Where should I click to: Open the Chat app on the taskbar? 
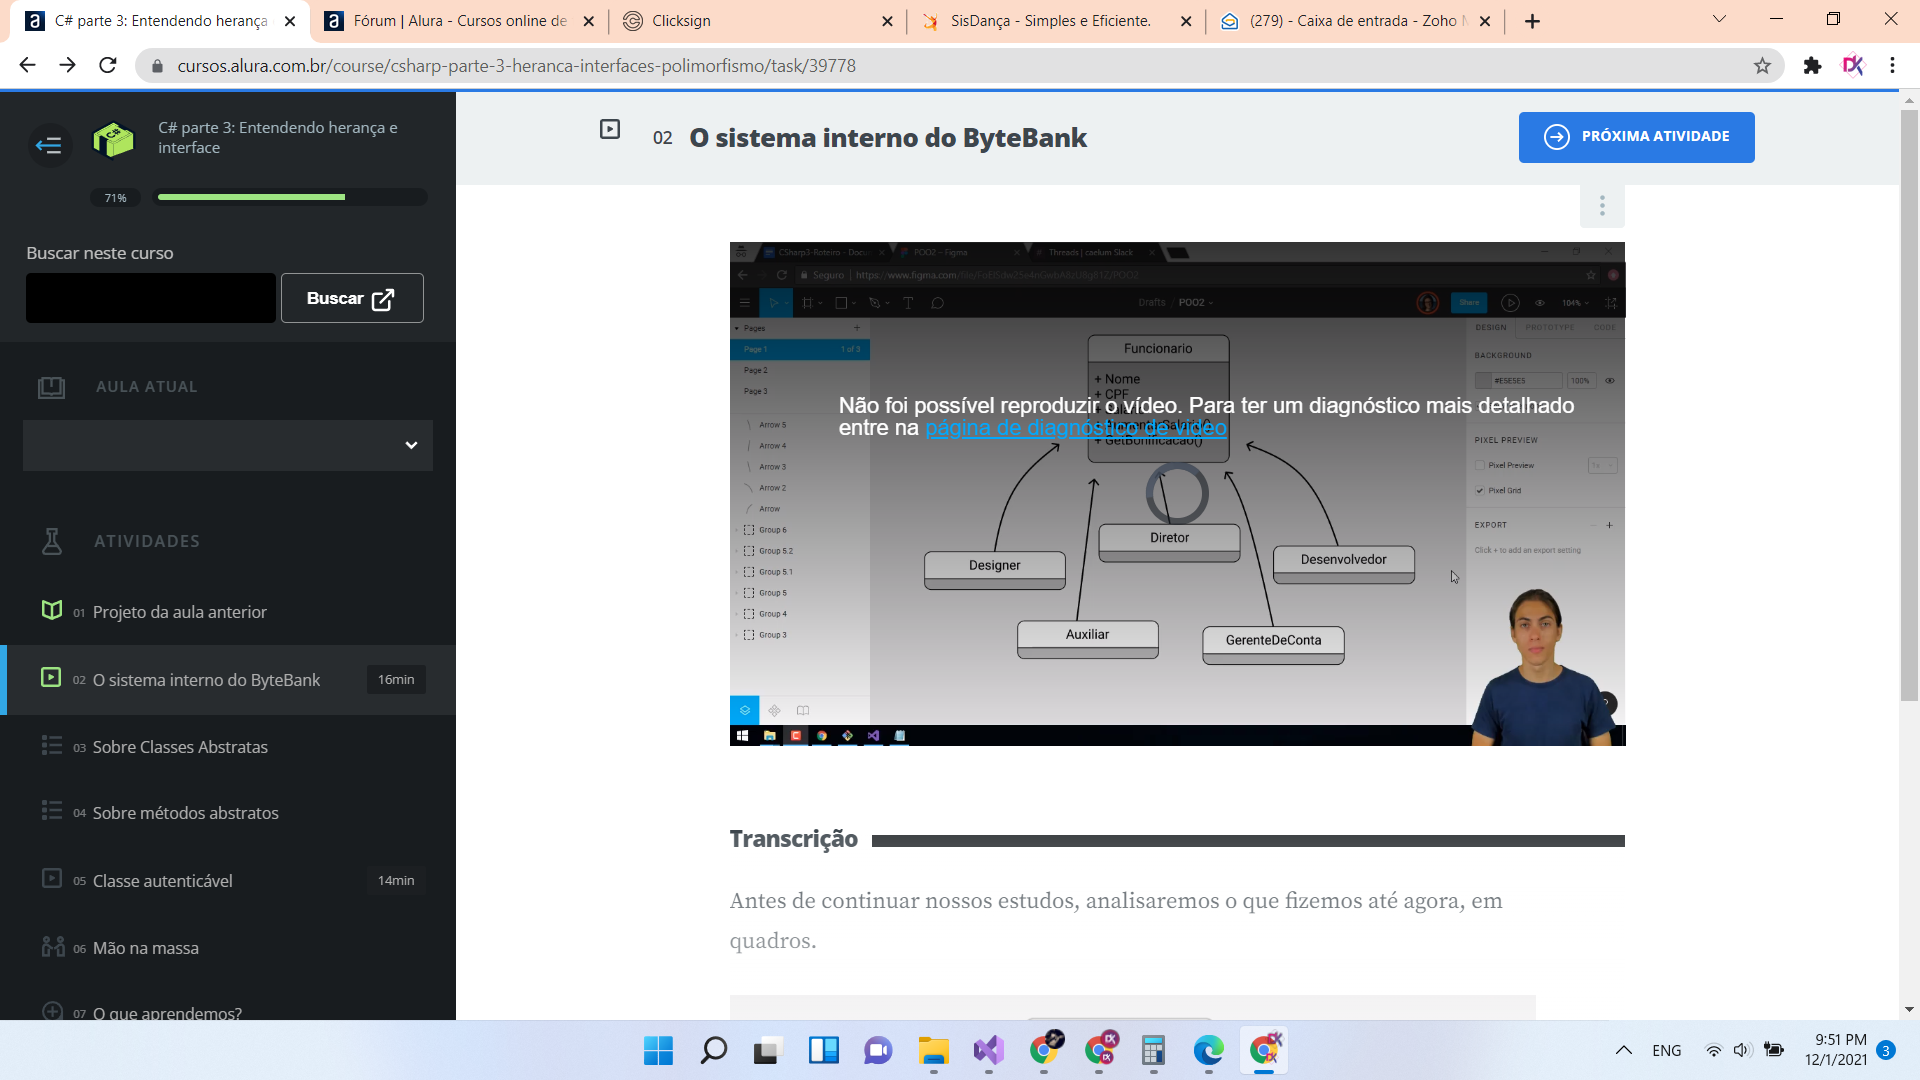click(x=878, y=1051)
